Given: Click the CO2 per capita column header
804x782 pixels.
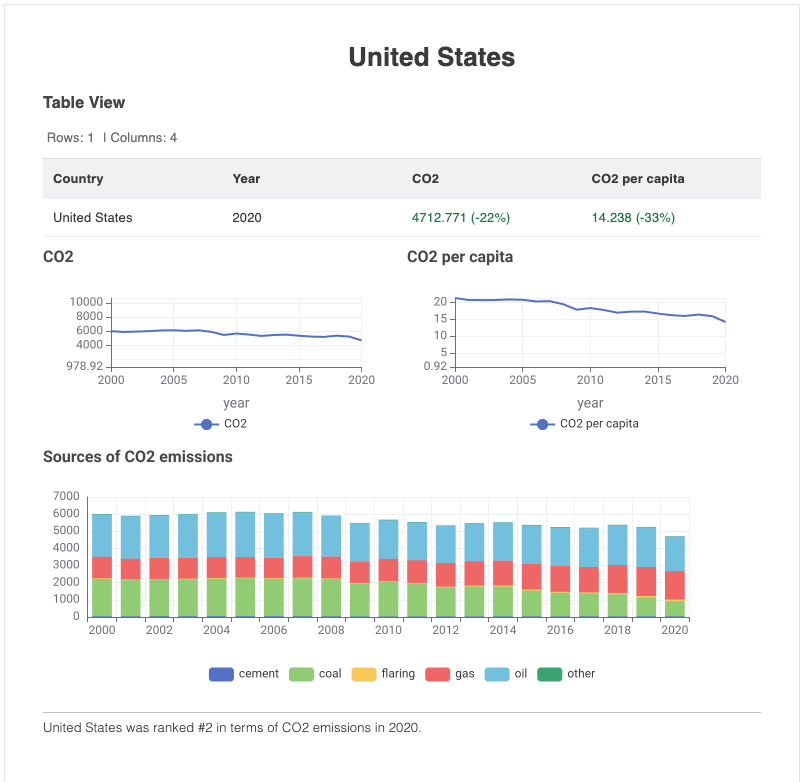Looking at the screenshot, I should point(637,178).
